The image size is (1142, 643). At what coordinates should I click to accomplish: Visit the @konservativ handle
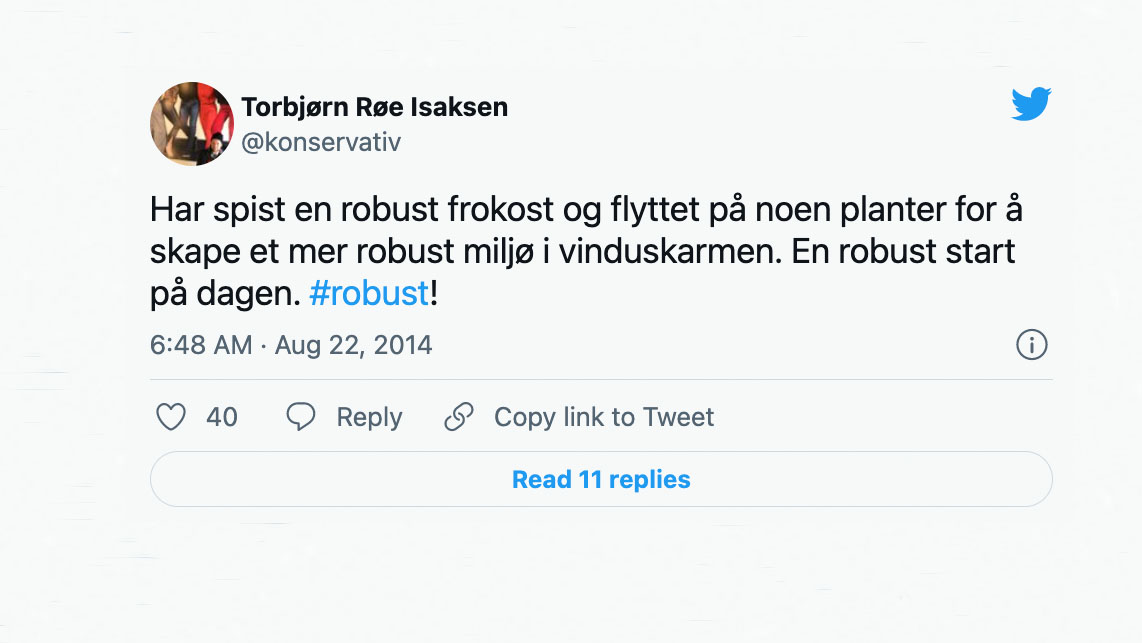(321, 142)
